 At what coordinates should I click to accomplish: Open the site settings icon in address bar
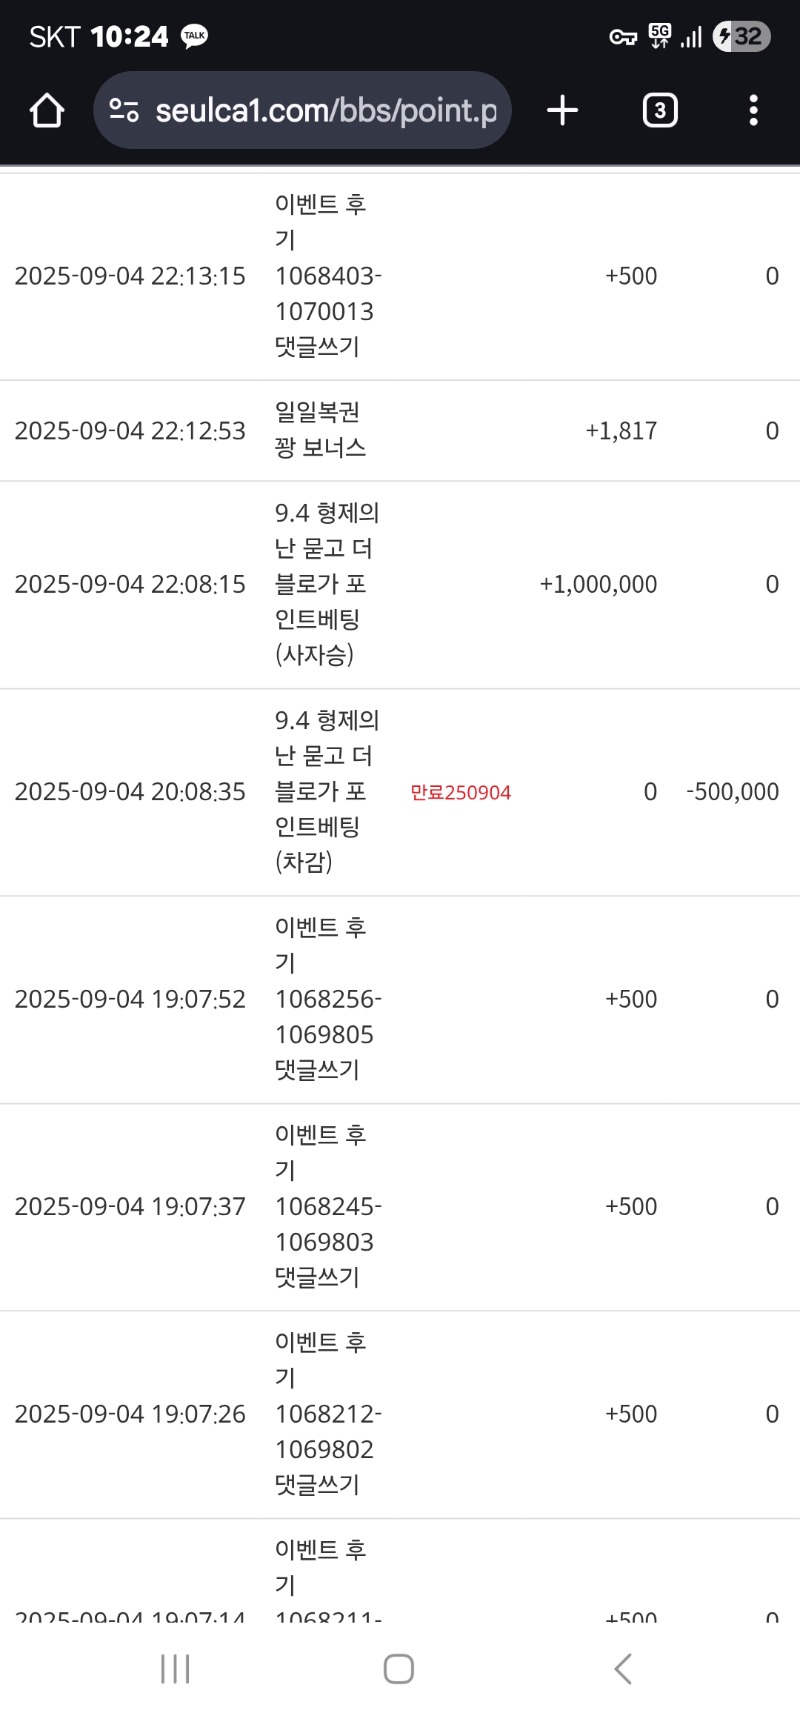124,110
